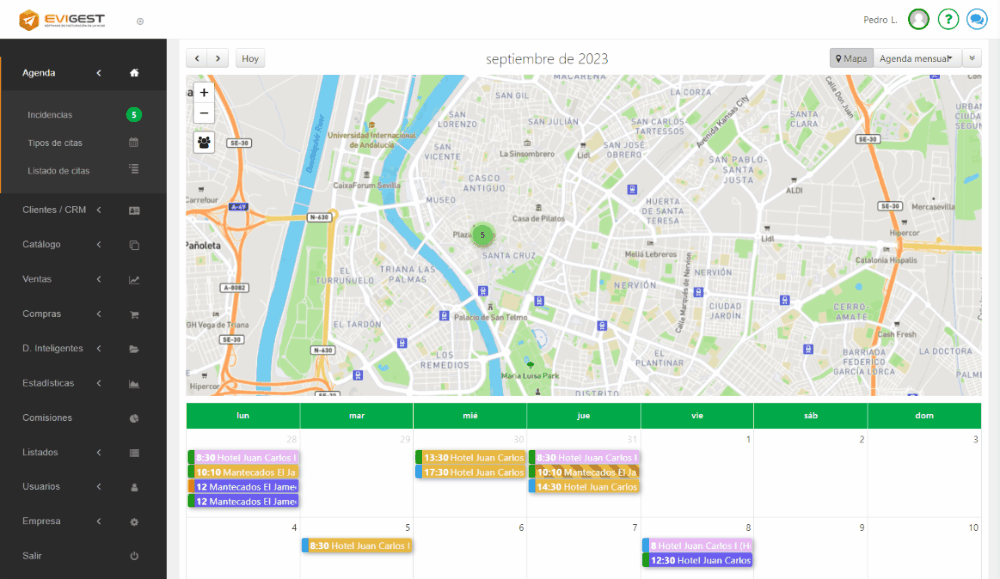Screen dimensions: 1000x579
Task: Expand the Compras chevron
Action: click(99, 314)
